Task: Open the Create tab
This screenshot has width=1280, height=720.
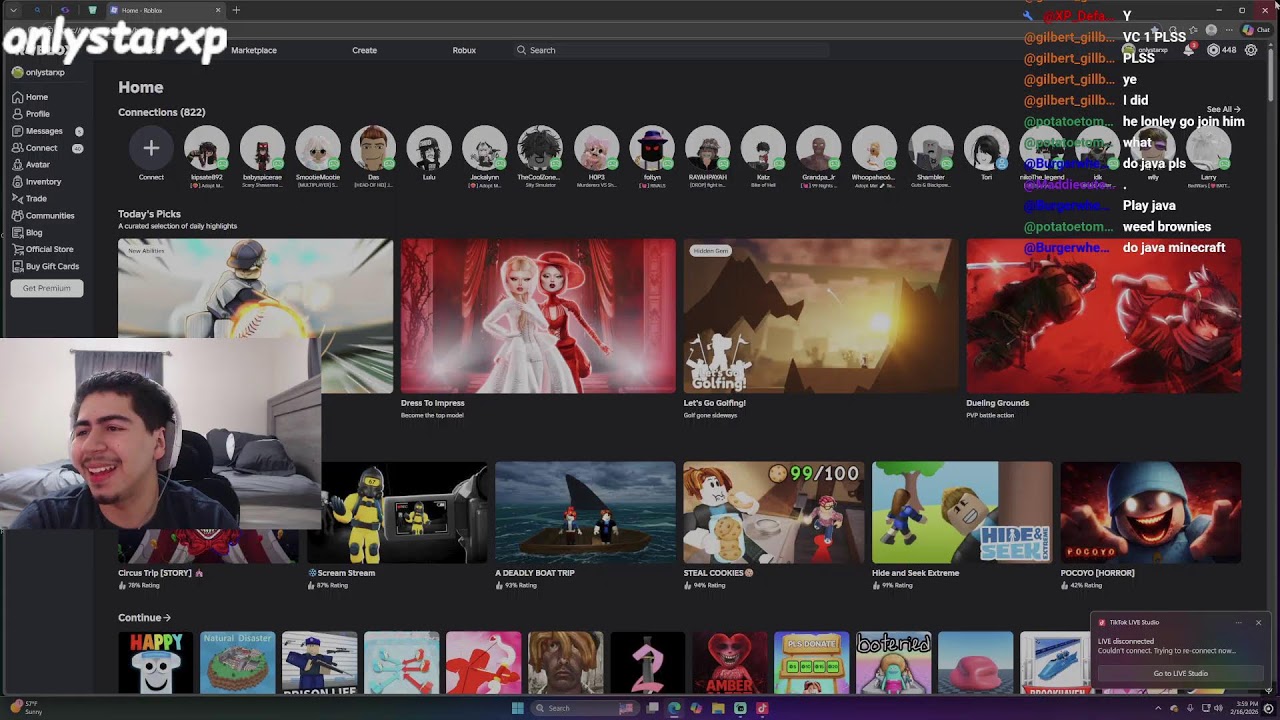Action: point(364,50)
